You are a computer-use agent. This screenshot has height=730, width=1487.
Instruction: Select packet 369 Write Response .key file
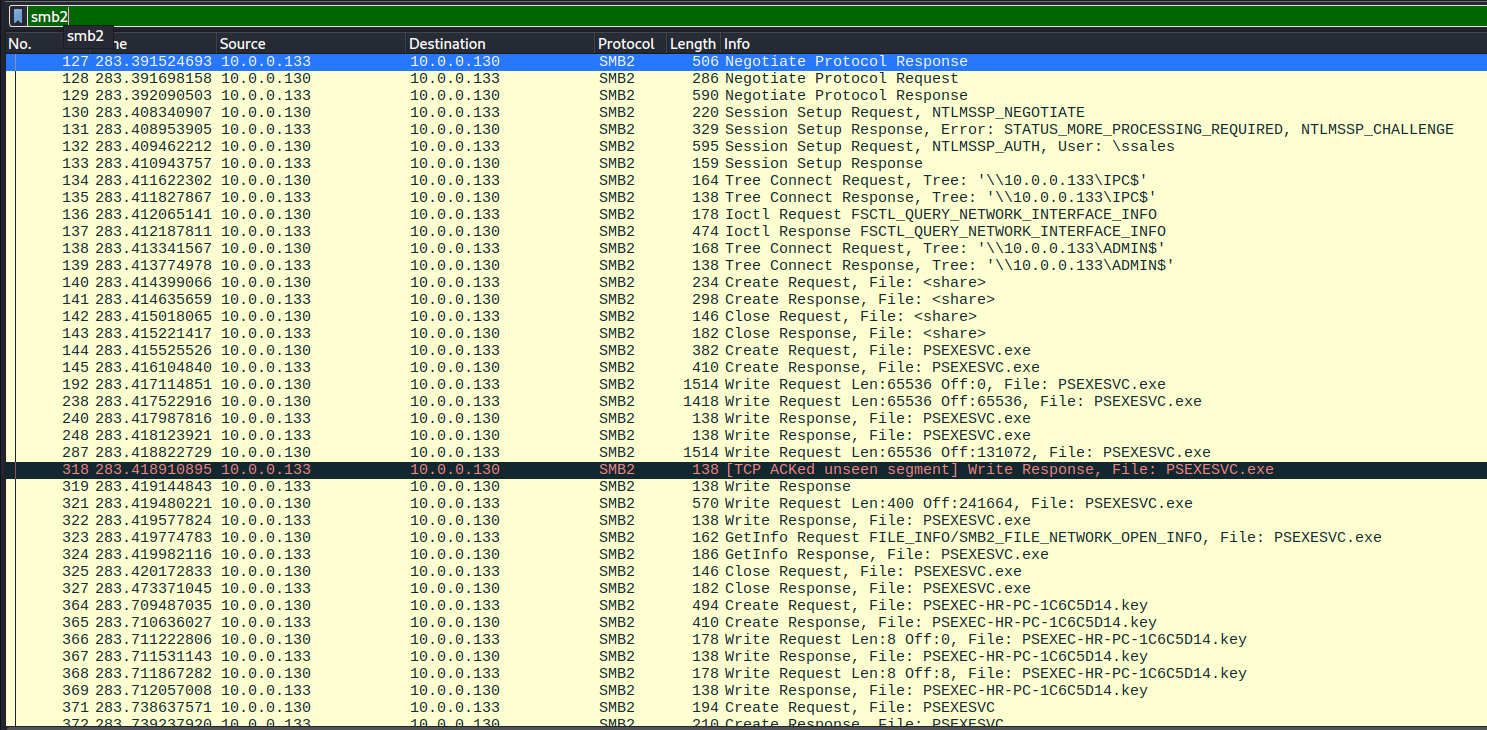745,690
